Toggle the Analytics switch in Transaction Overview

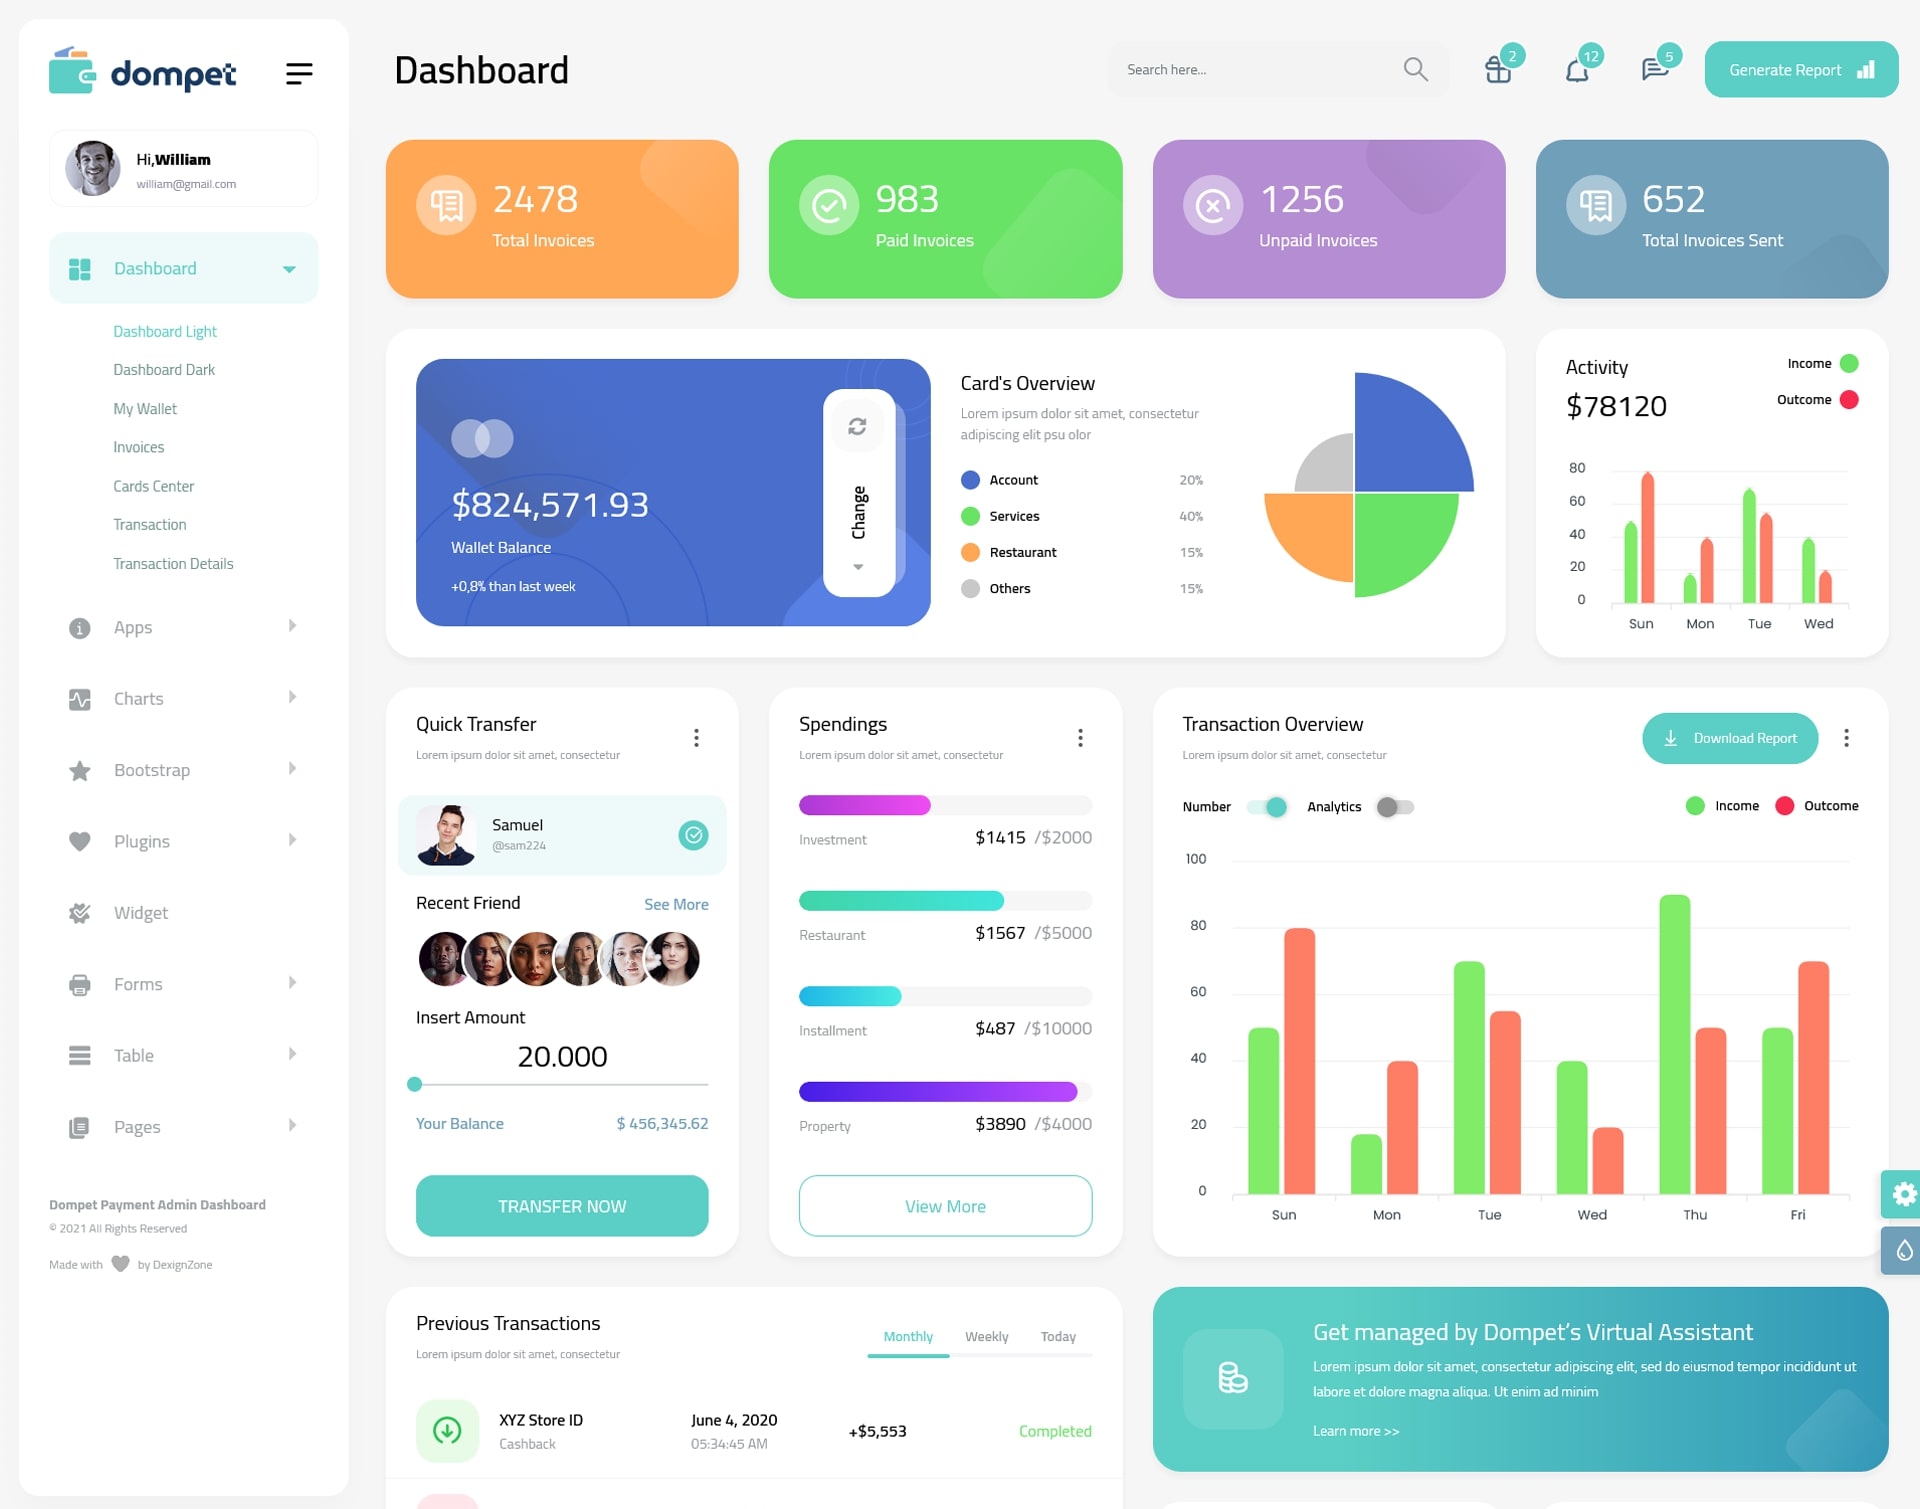point(1393,804)
